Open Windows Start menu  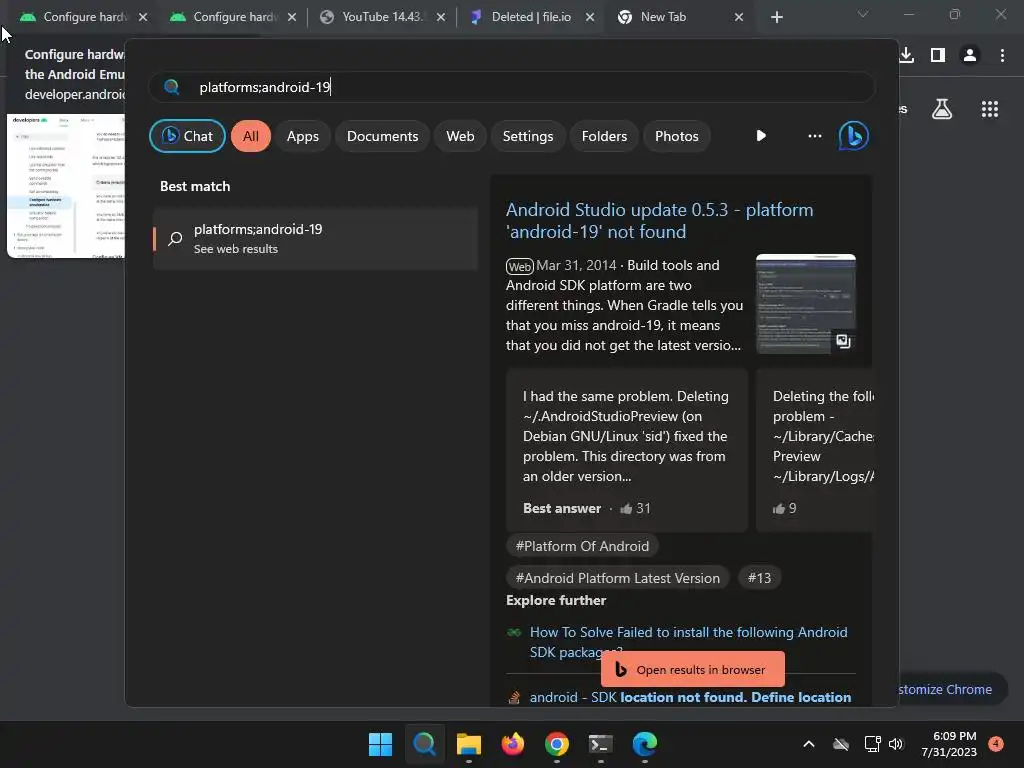pyautogui.click(x=380, y=744)
